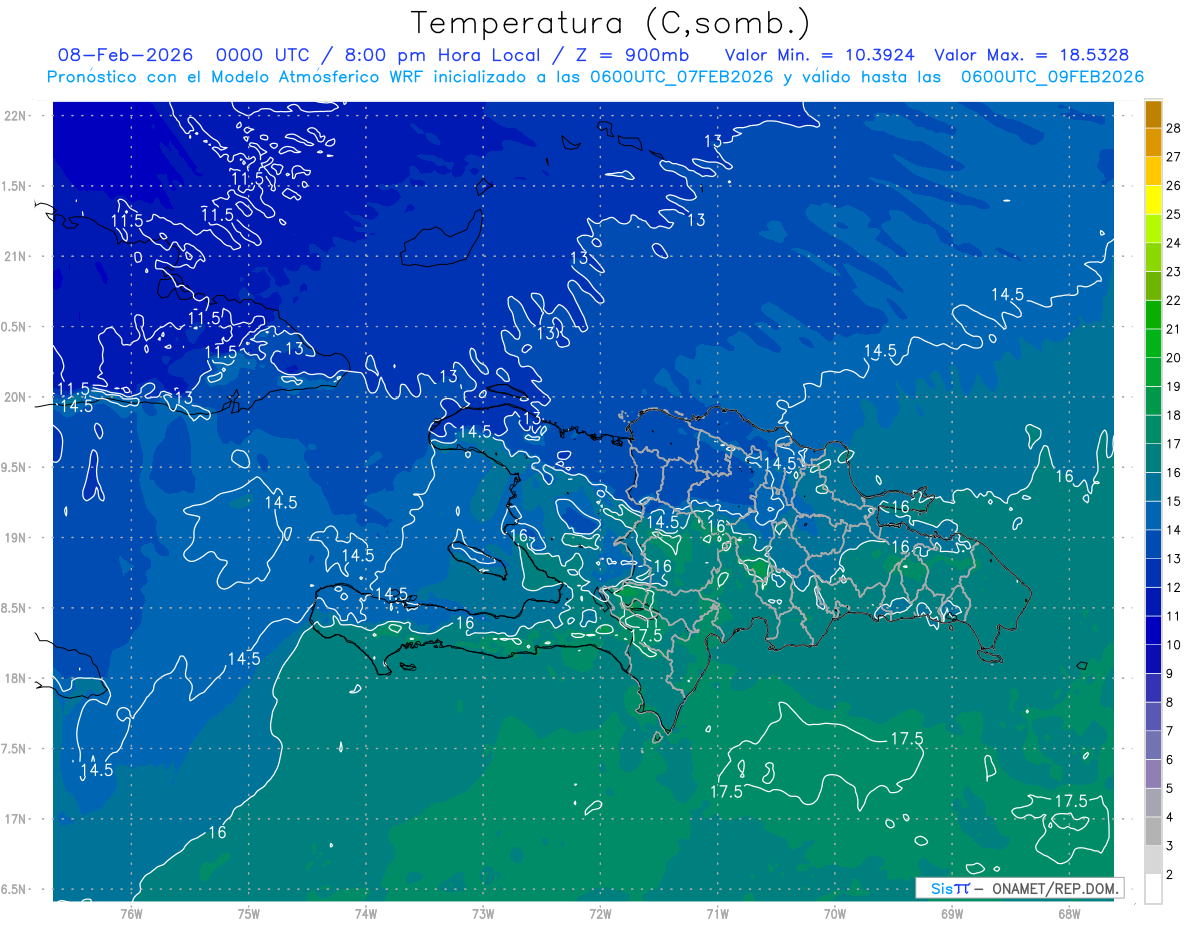Click the teal swatch between 16 and 17

[x=1153, y=458]
